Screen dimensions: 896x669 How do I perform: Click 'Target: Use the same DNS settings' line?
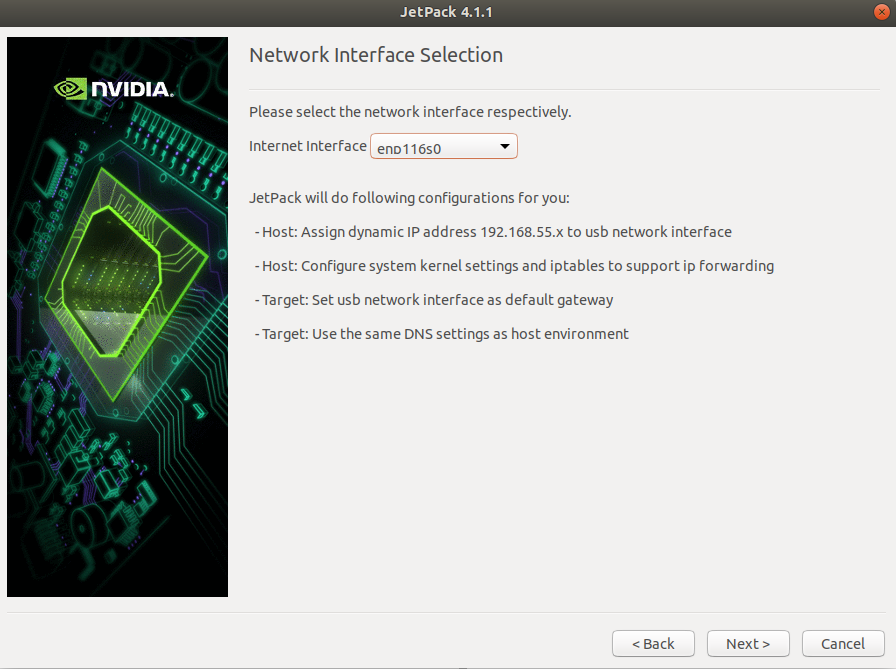coord(442,334)
